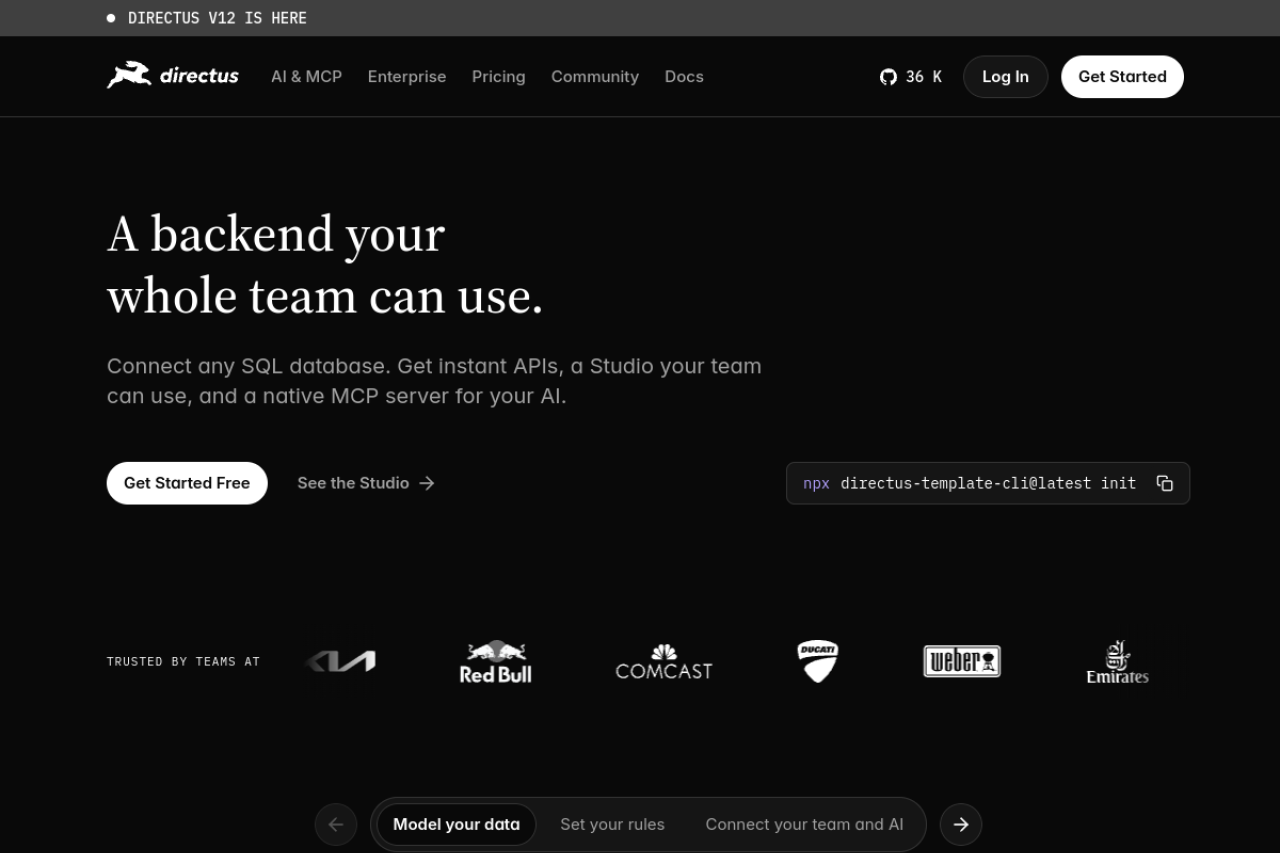
Task: Click the headline A backend your whole team can use
Action: 325,266
